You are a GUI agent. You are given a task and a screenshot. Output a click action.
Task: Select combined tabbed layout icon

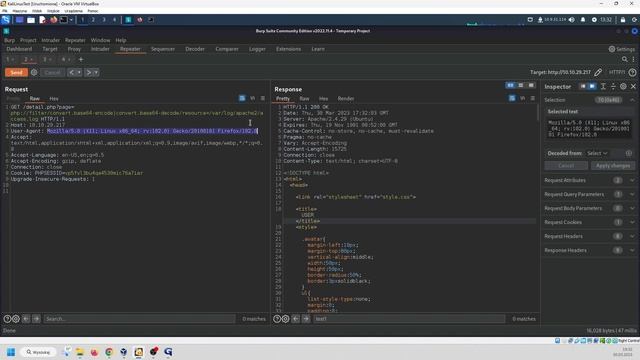[531, 85]
